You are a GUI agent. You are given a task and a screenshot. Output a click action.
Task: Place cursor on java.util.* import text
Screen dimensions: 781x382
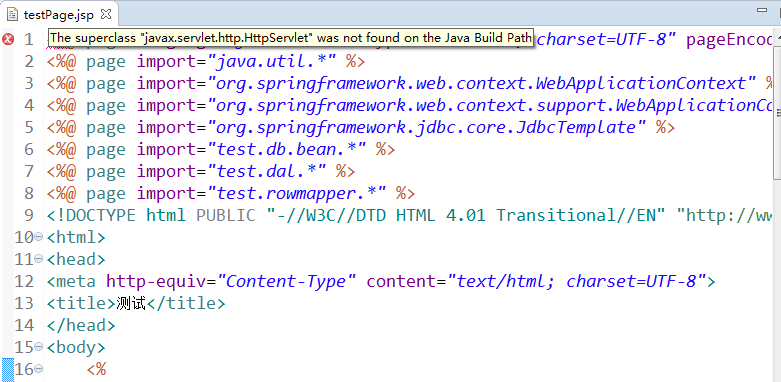pos(271,62)
